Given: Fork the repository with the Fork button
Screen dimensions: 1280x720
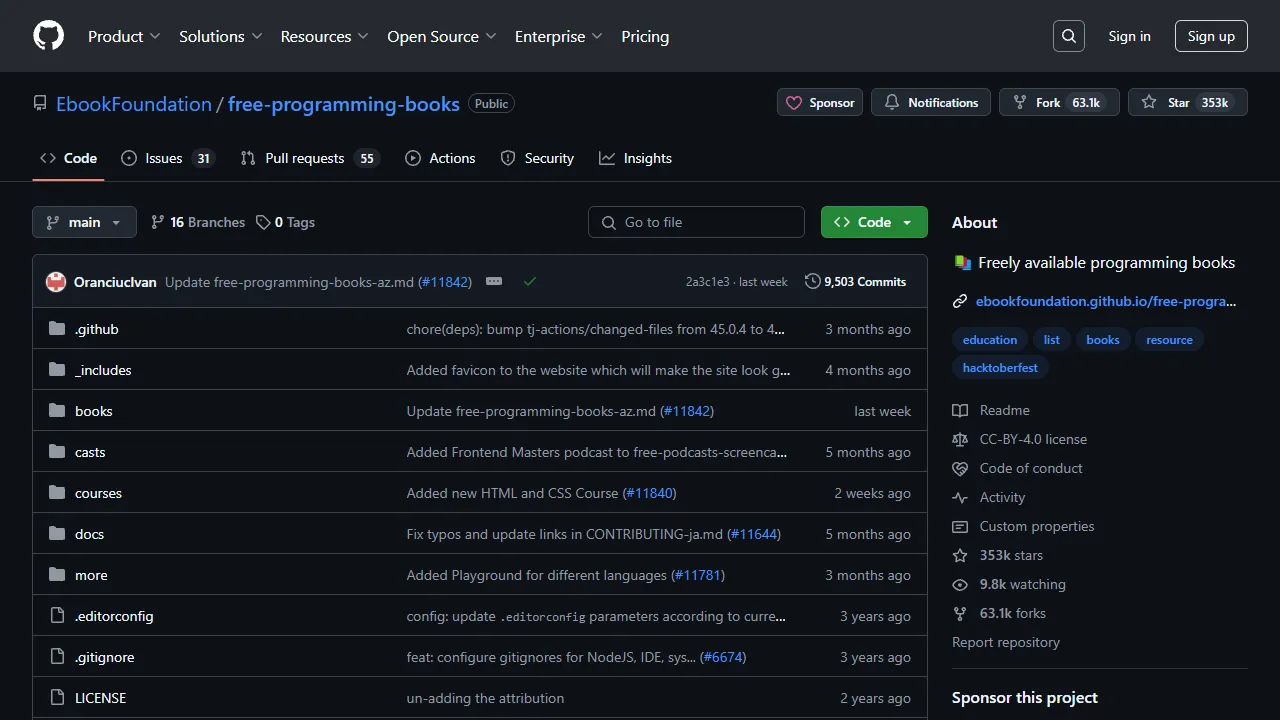Looking at the screenshot, I should click(1059, 102).
